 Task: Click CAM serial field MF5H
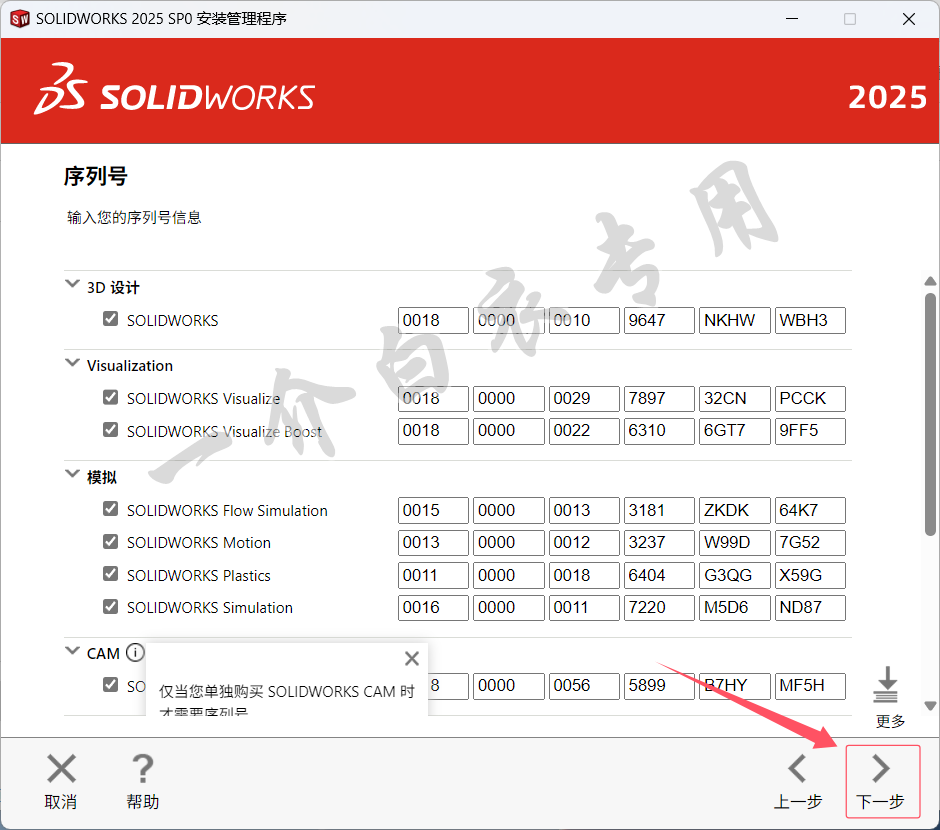(811, 686)
